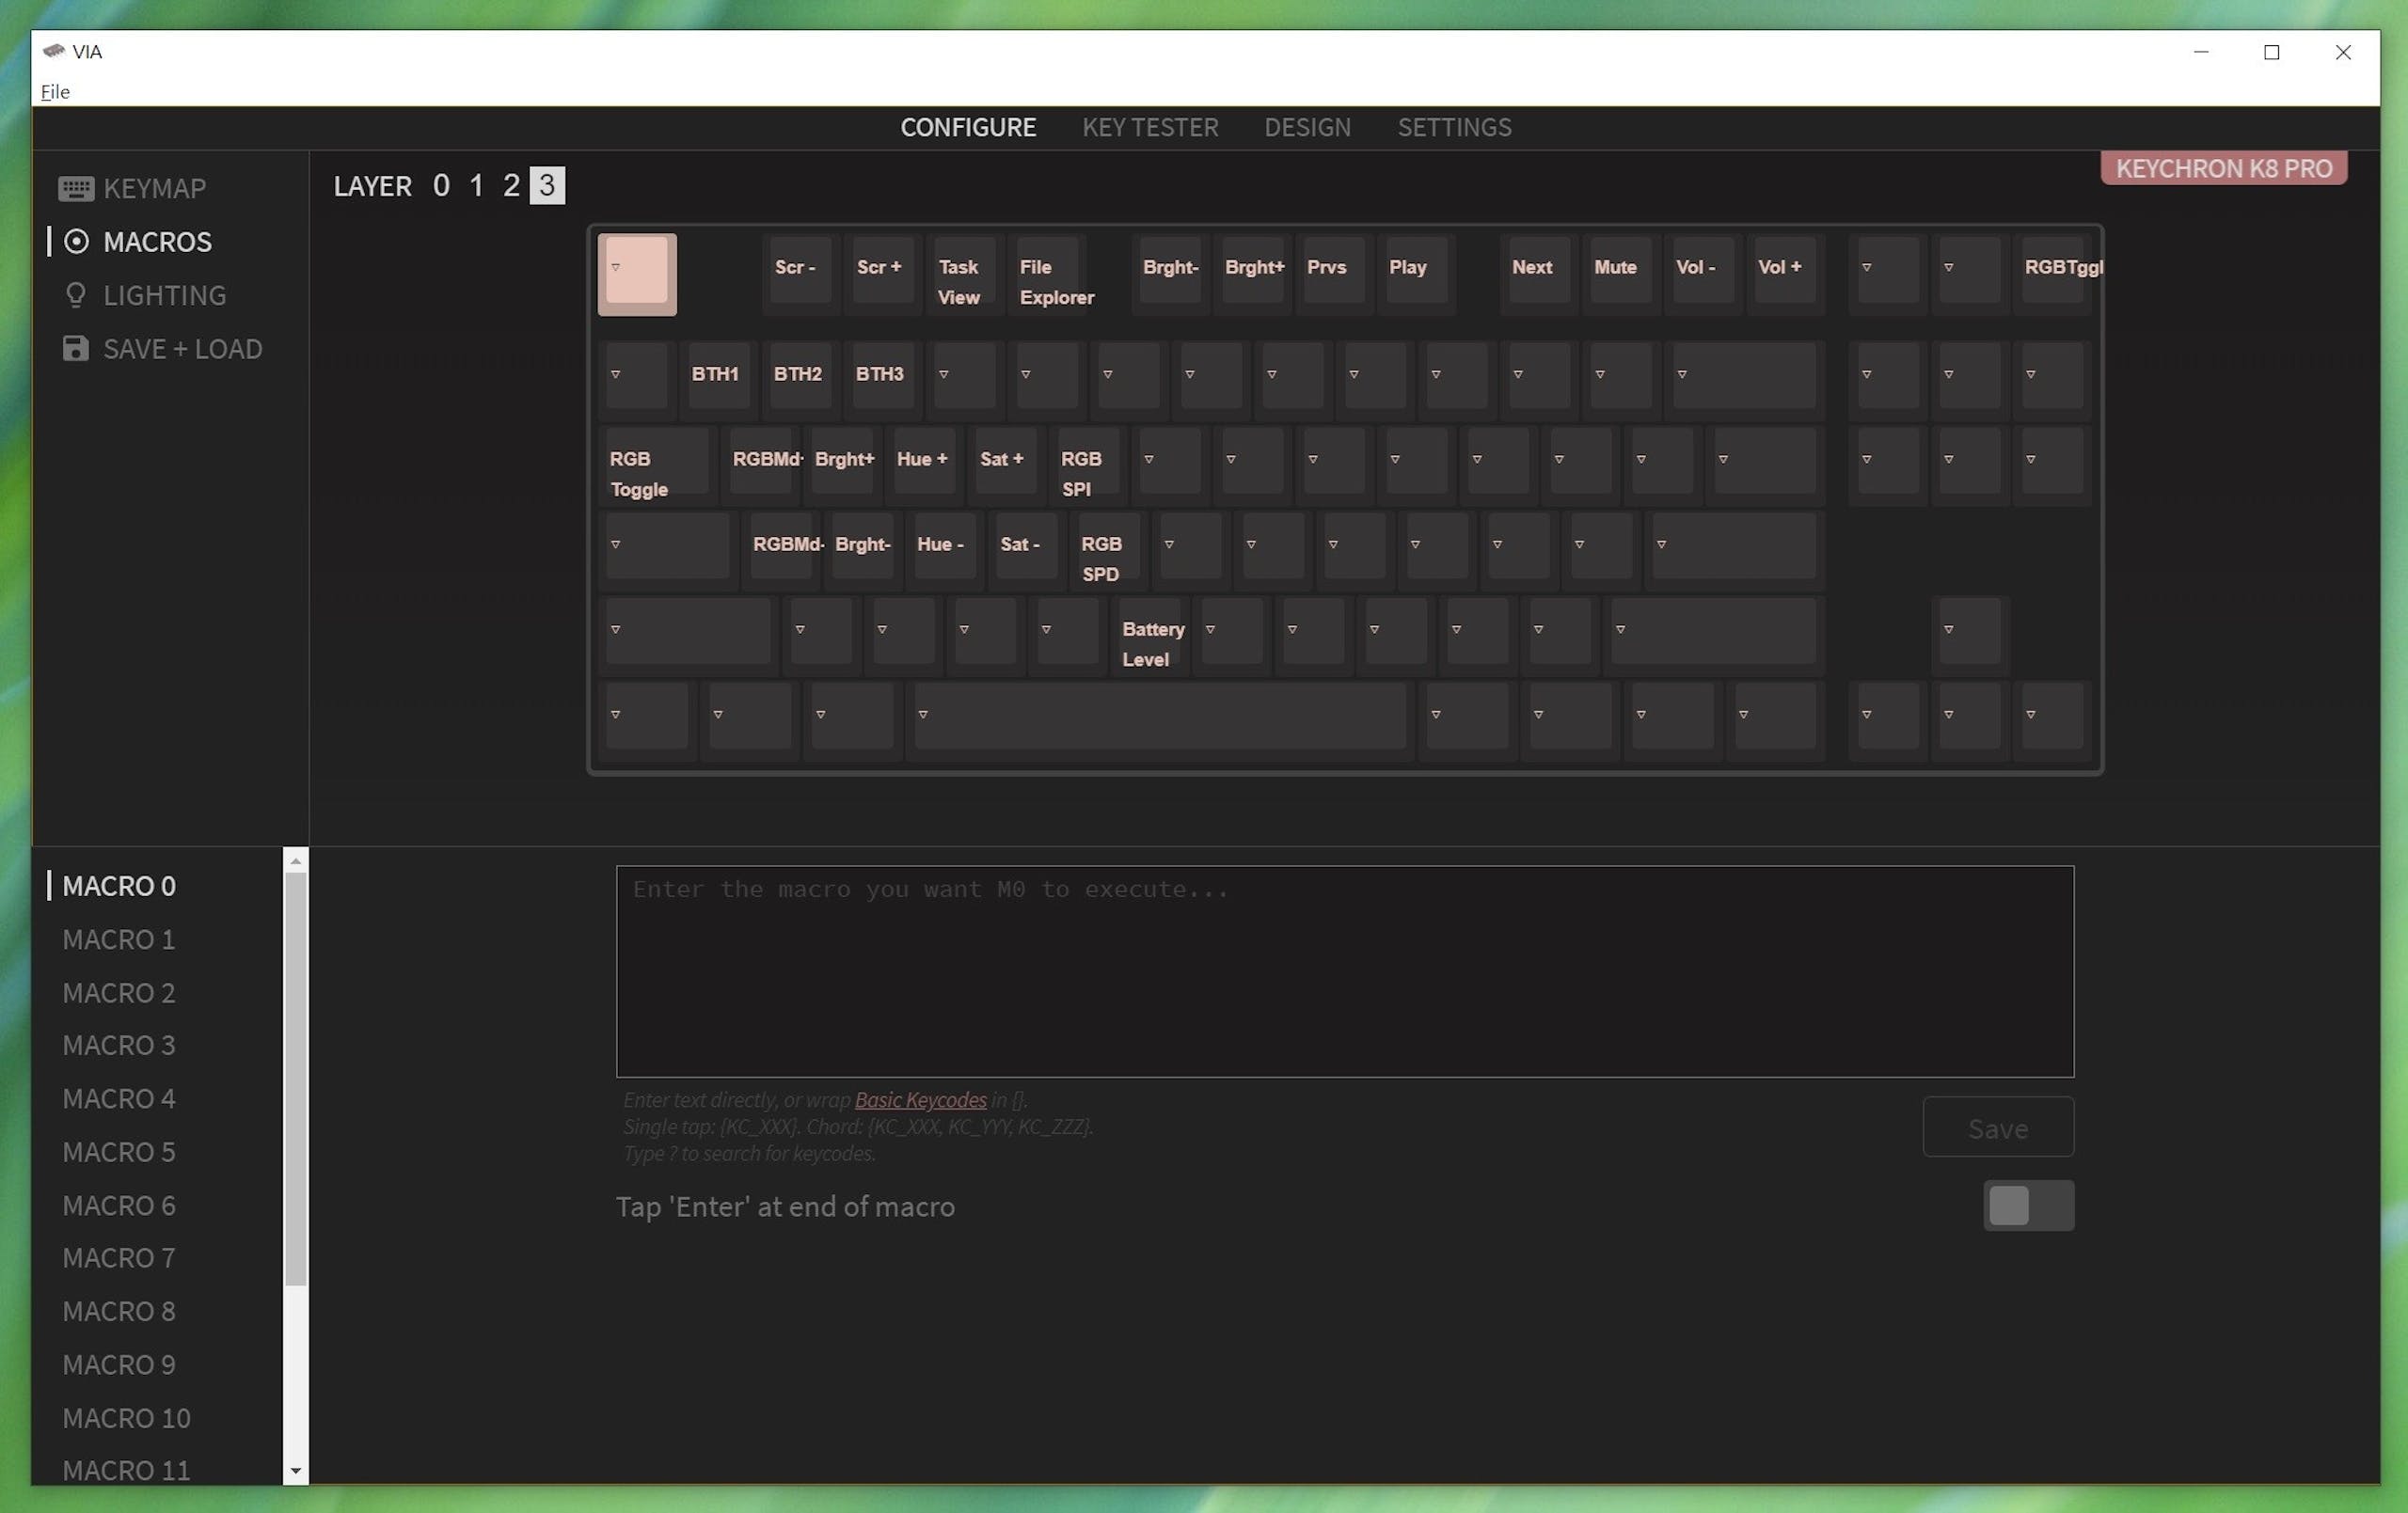The height and width of the screenshot is (1513, 2408).
Task: Click the Save macro button
Action: [1997, 1127]
